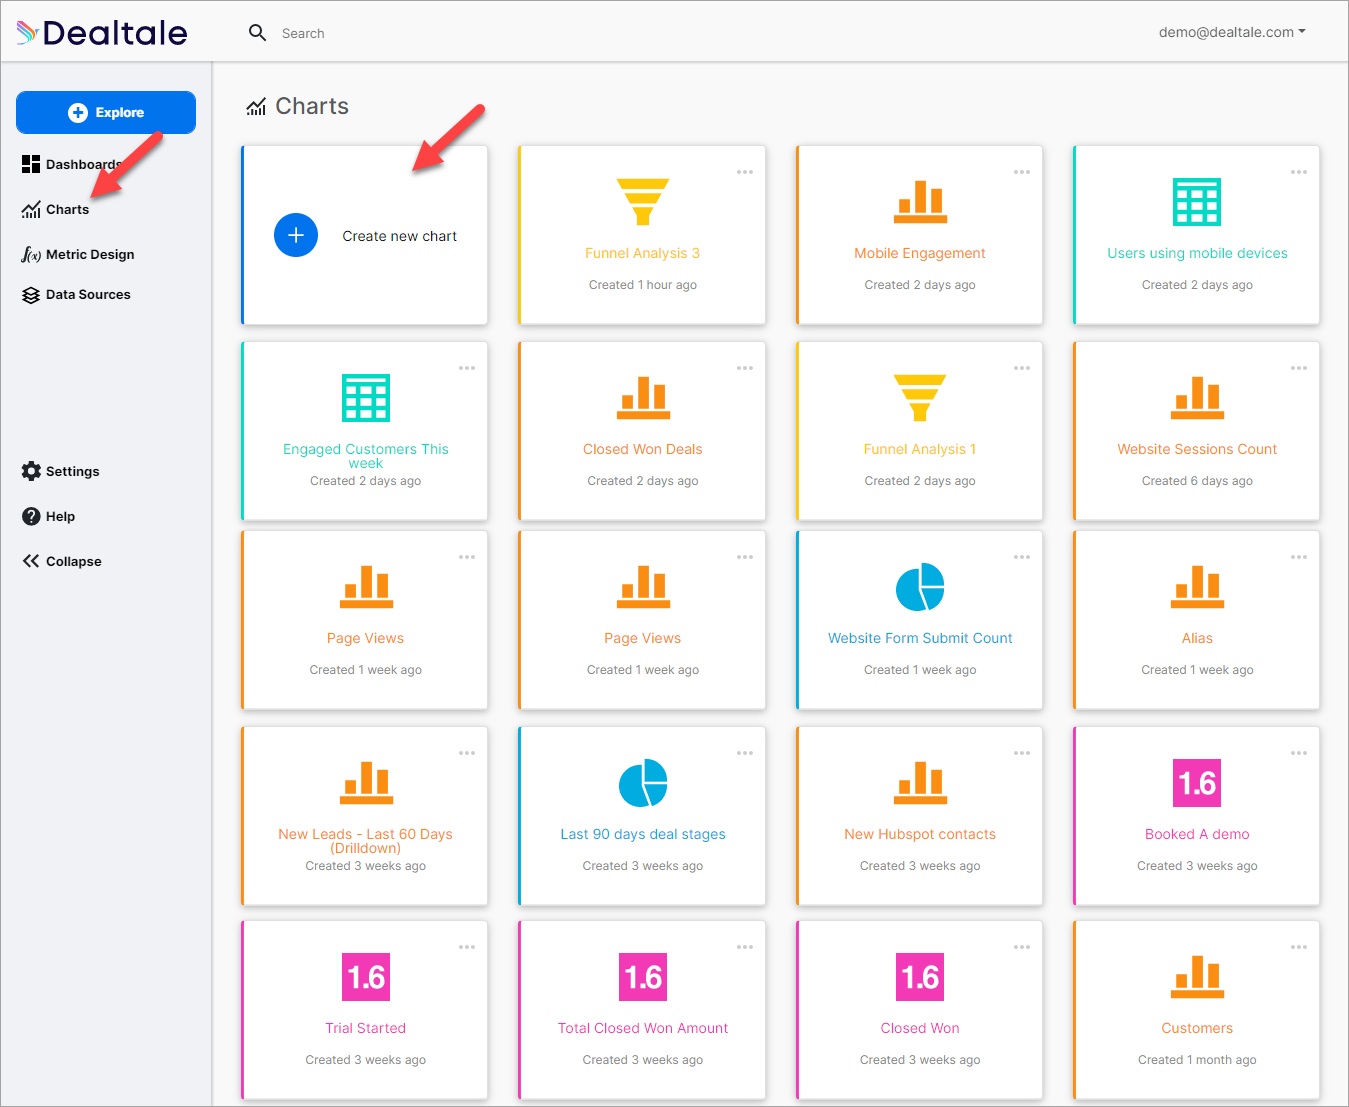Open the Funnel Analysis 3 funnel icon

pyautogui.click(x=643, y=202)
